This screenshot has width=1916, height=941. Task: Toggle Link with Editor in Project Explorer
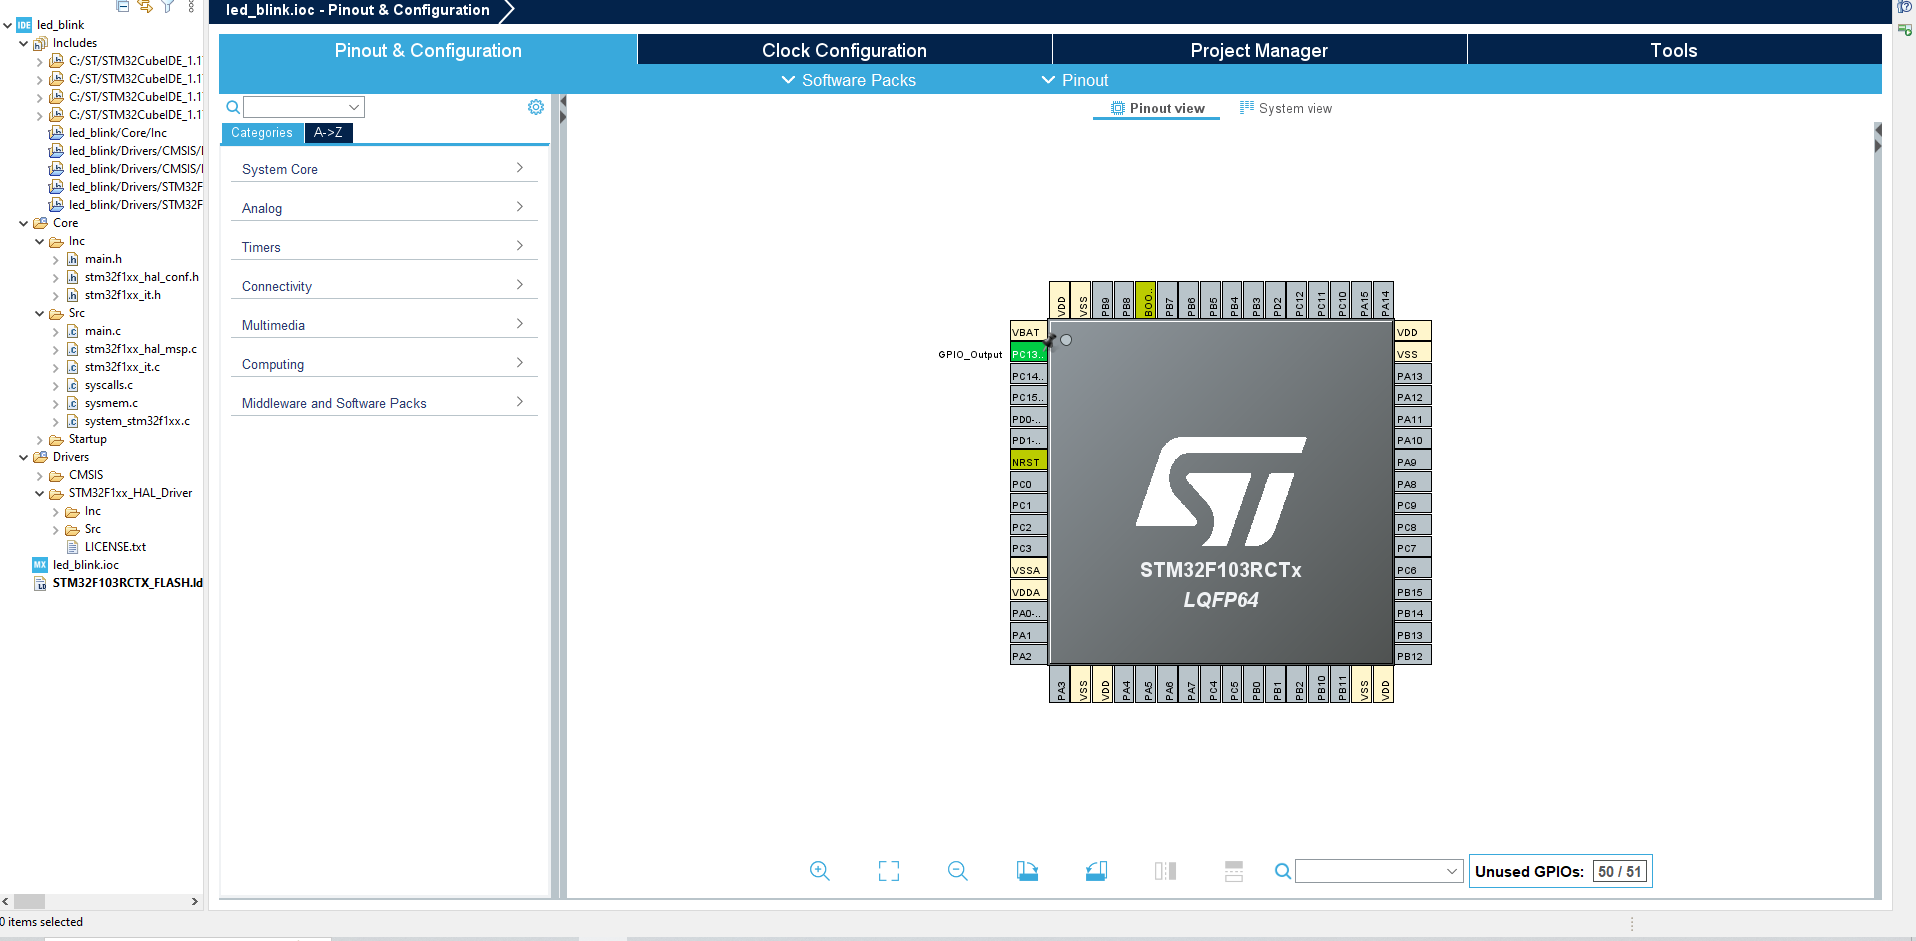pos(143,6)
